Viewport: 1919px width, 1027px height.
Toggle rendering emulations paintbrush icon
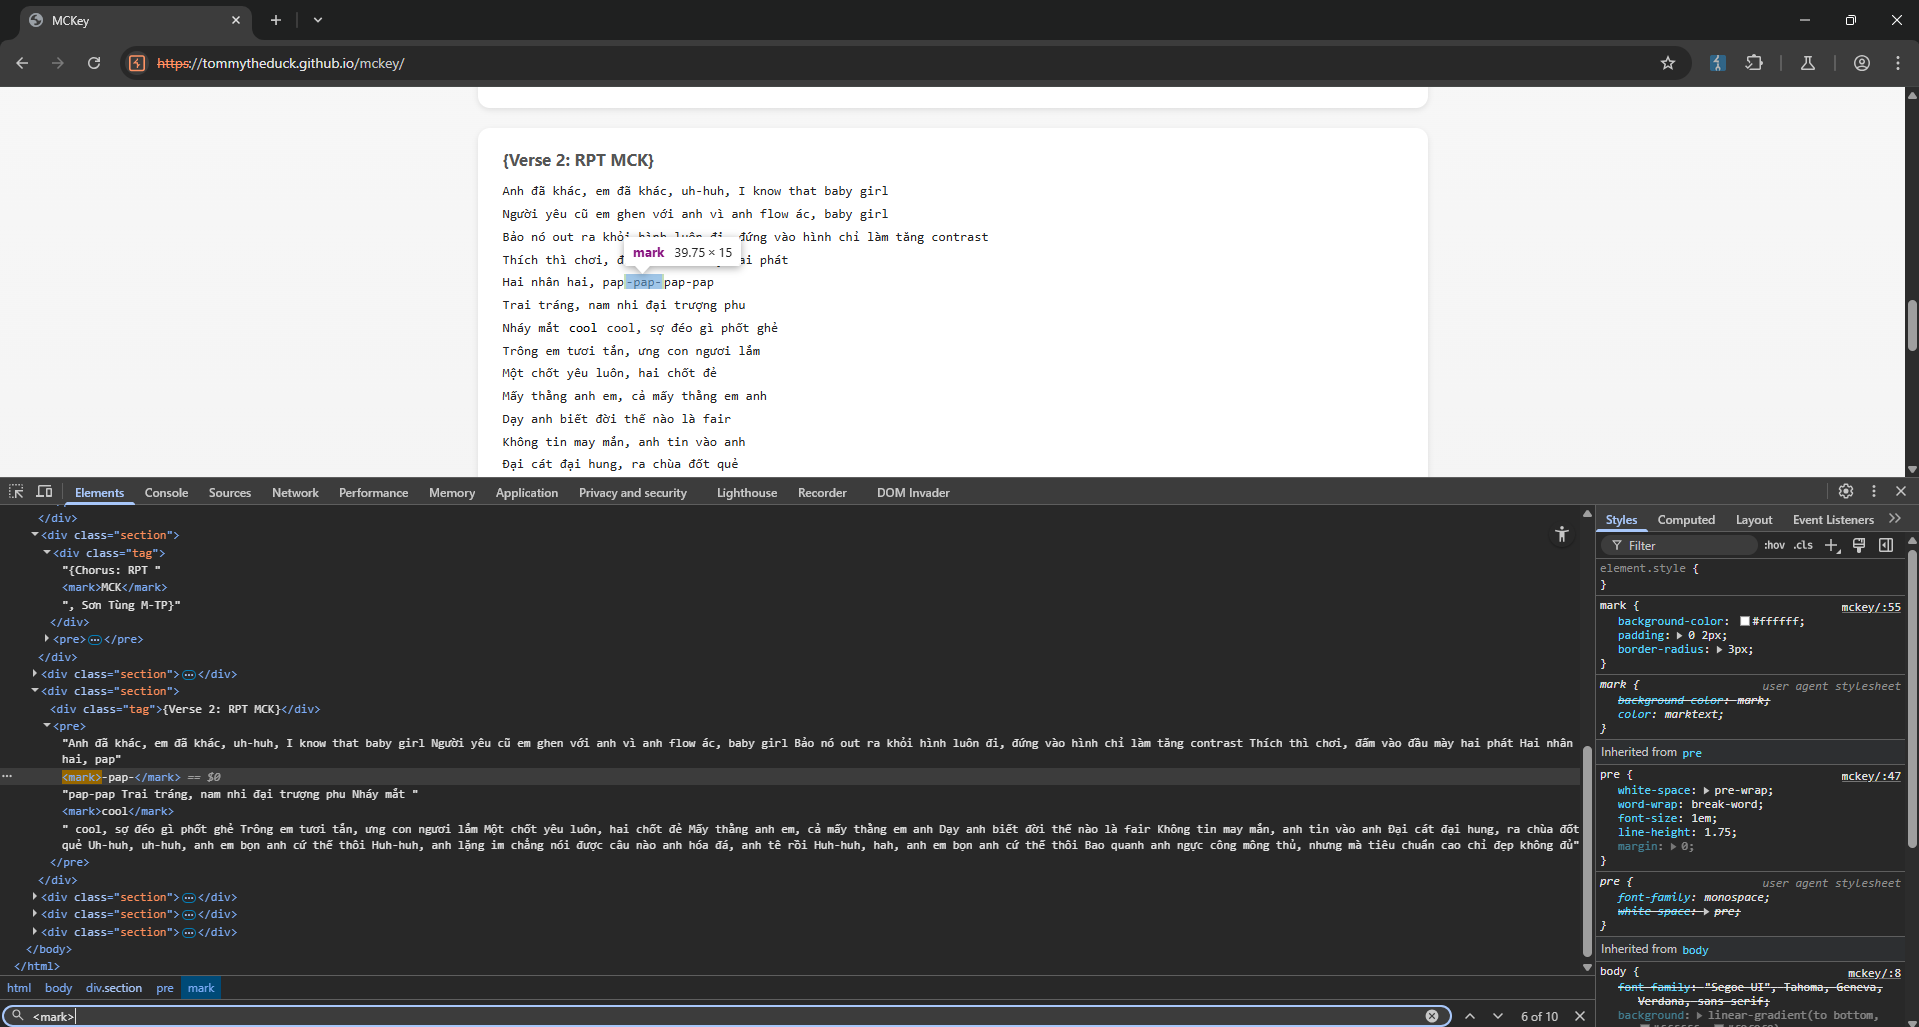pyautogui.click(x=1859, y=545)
